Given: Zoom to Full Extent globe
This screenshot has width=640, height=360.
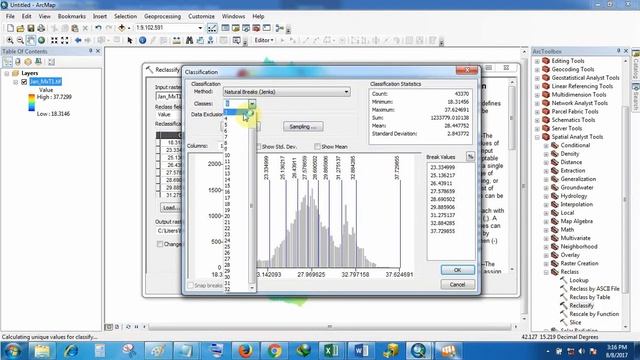Looking at the screenshot, I should [41, 40].
